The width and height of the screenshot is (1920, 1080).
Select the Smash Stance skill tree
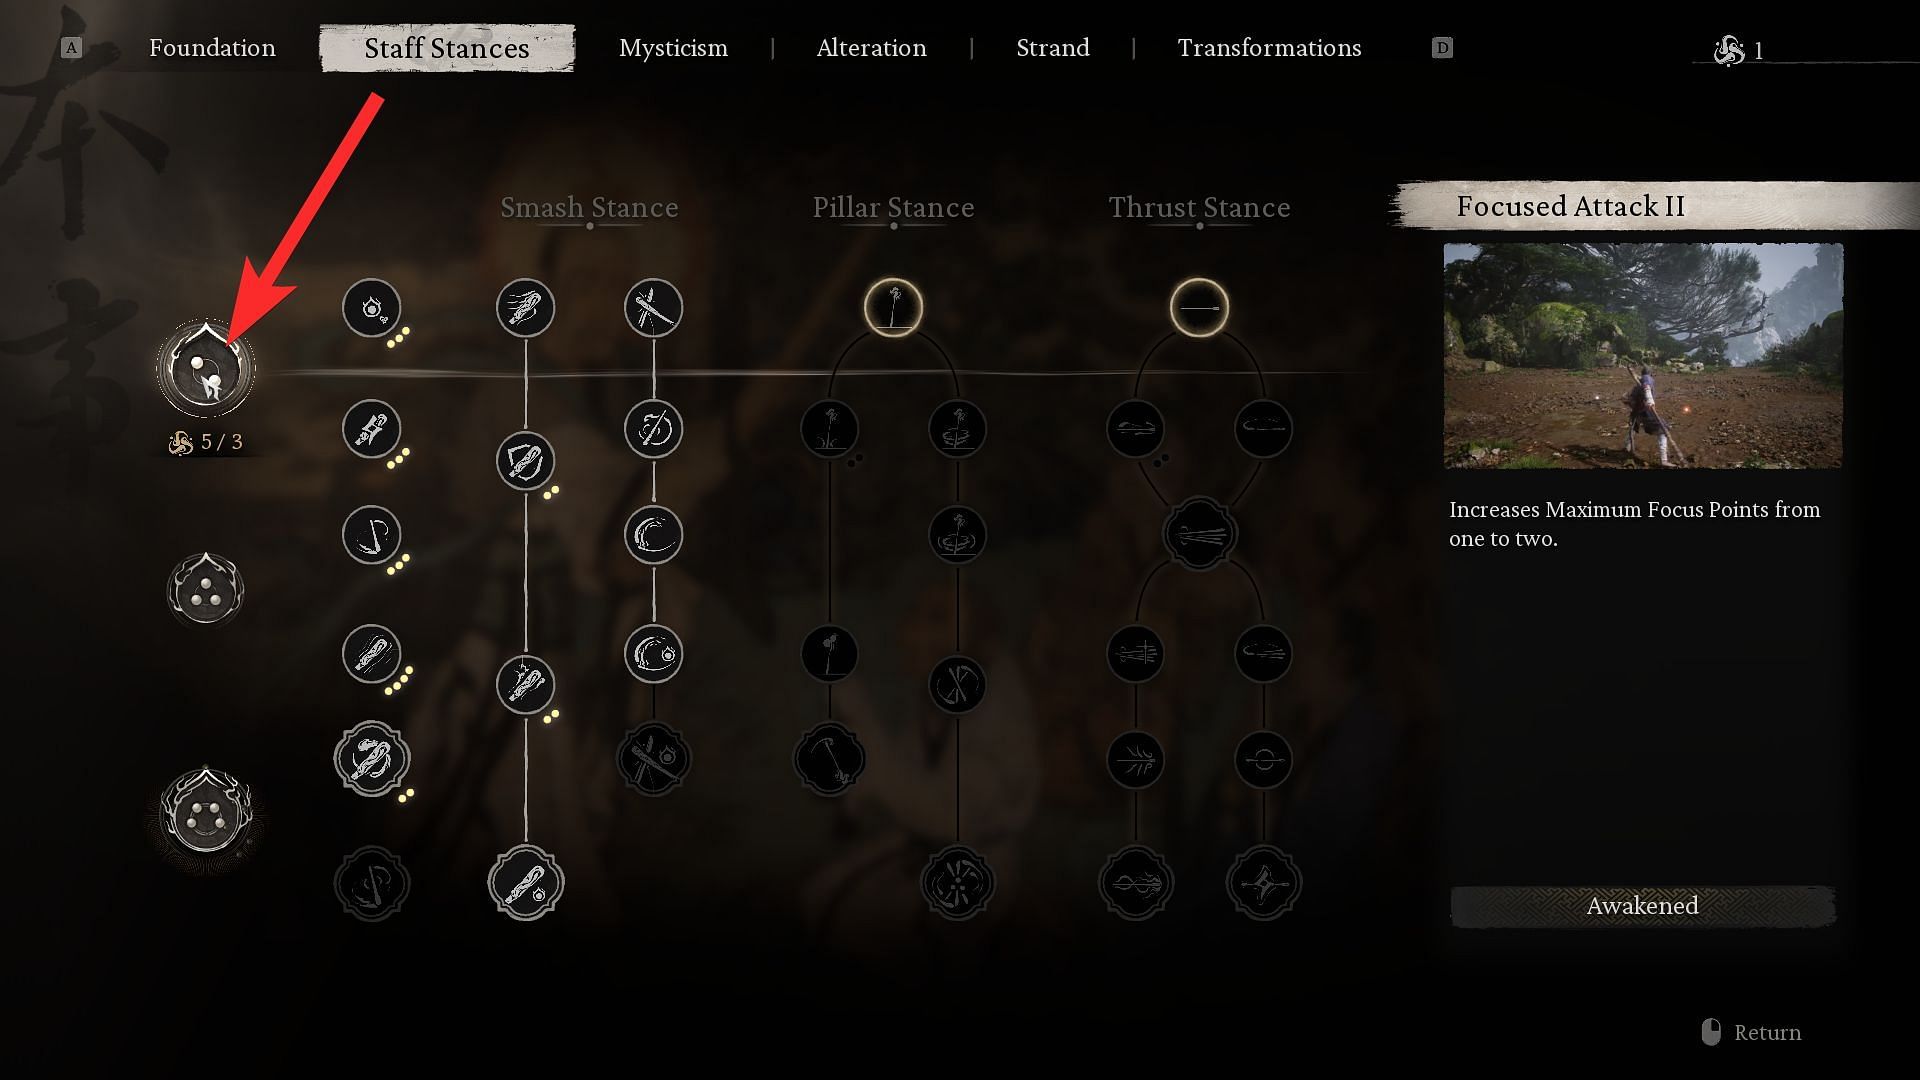click(x=589, y=207)
